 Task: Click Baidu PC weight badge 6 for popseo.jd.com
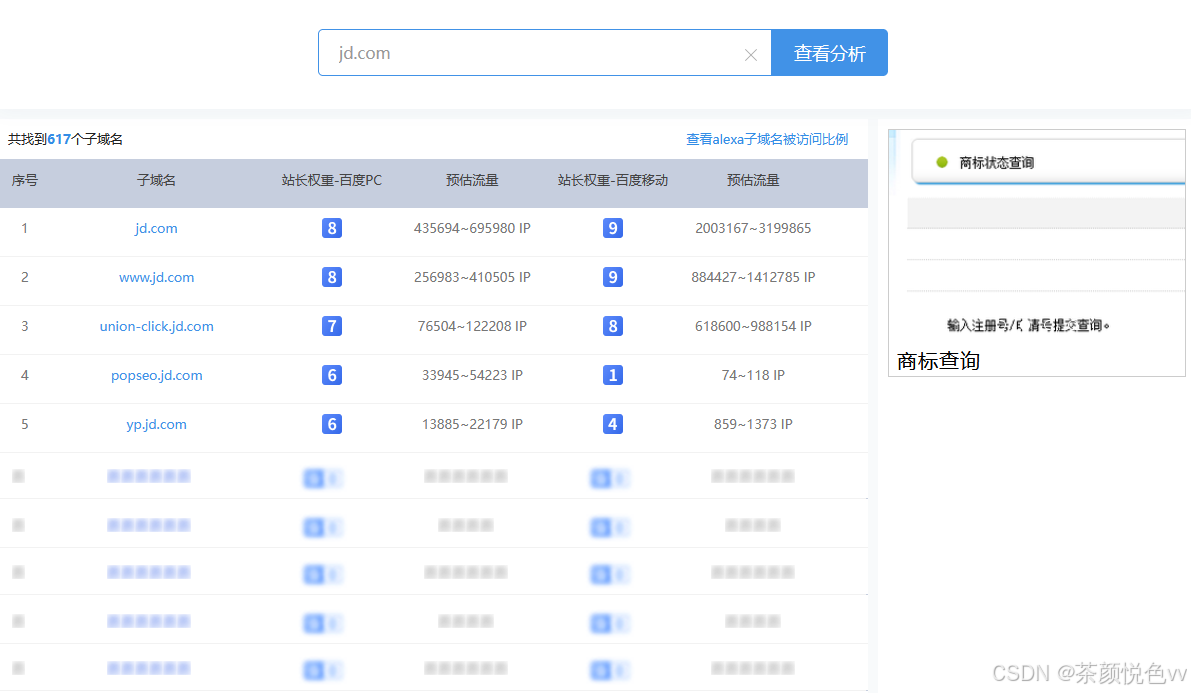332,375
